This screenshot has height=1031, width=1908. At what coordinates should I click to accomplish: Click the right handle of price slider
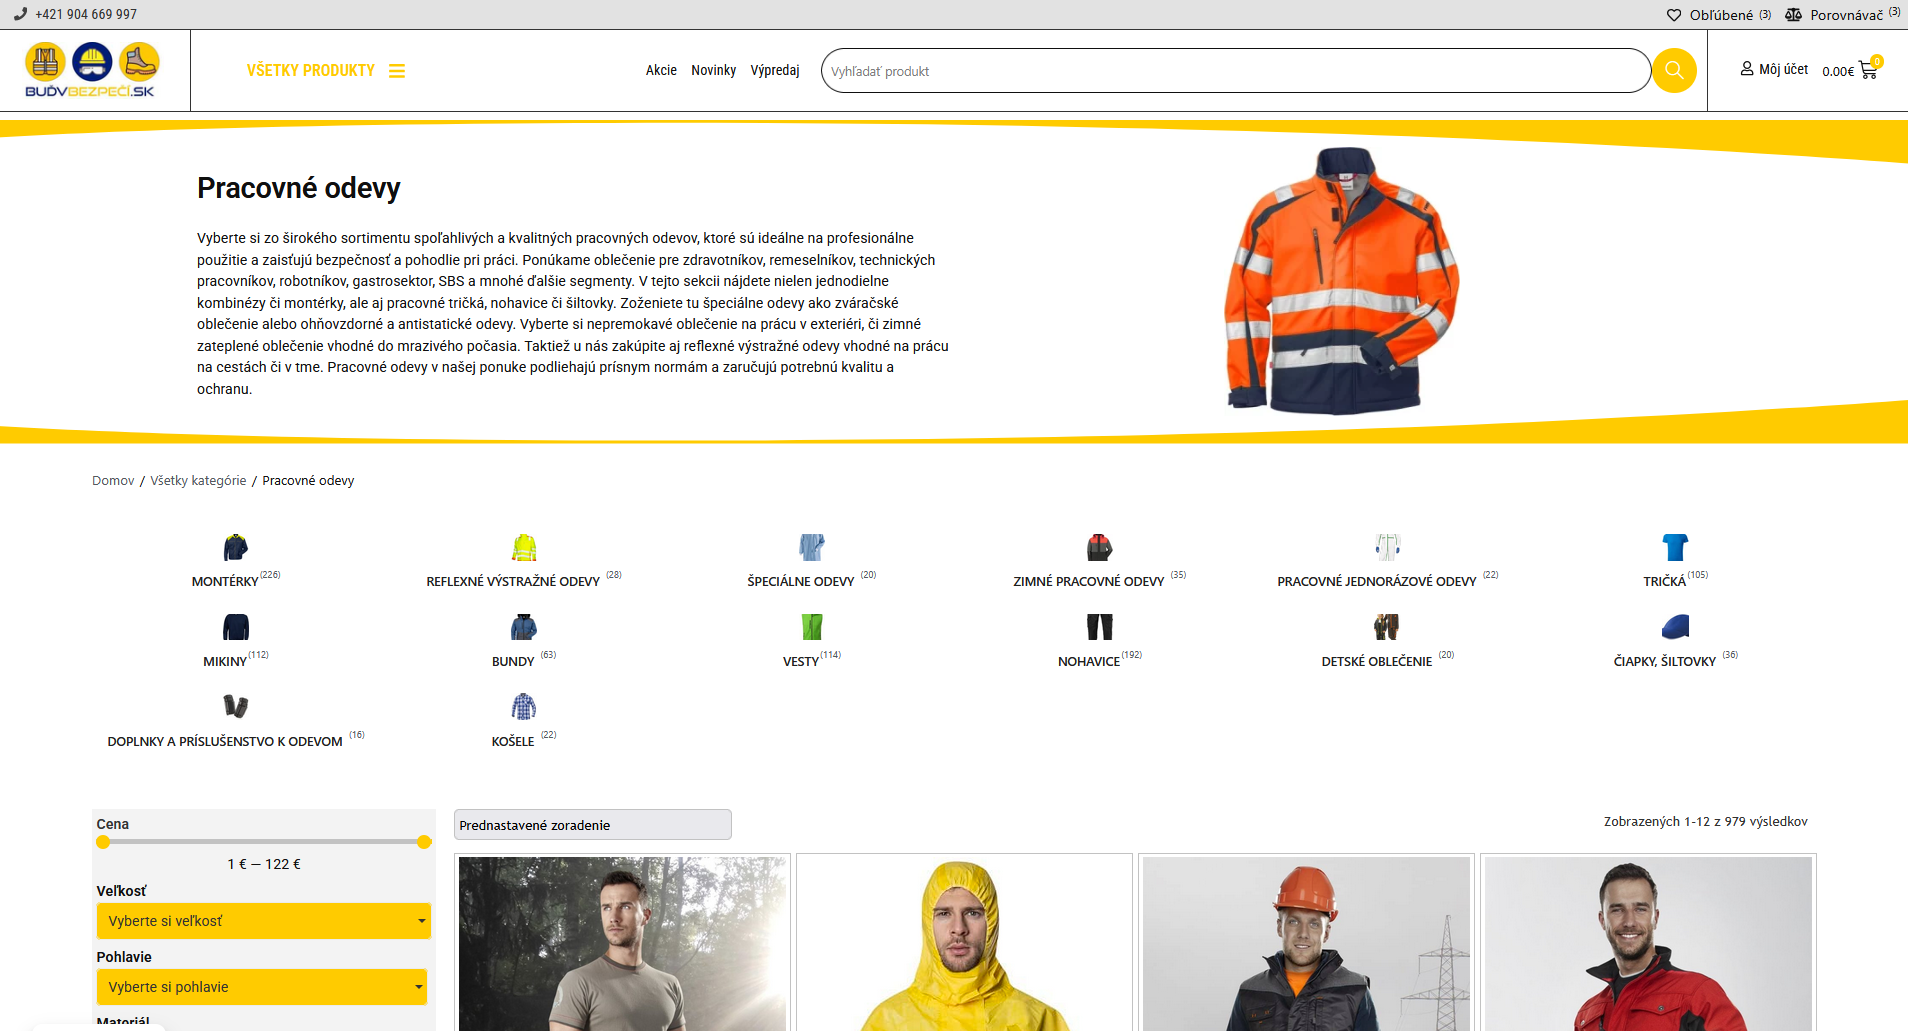[x=424, y=842]
